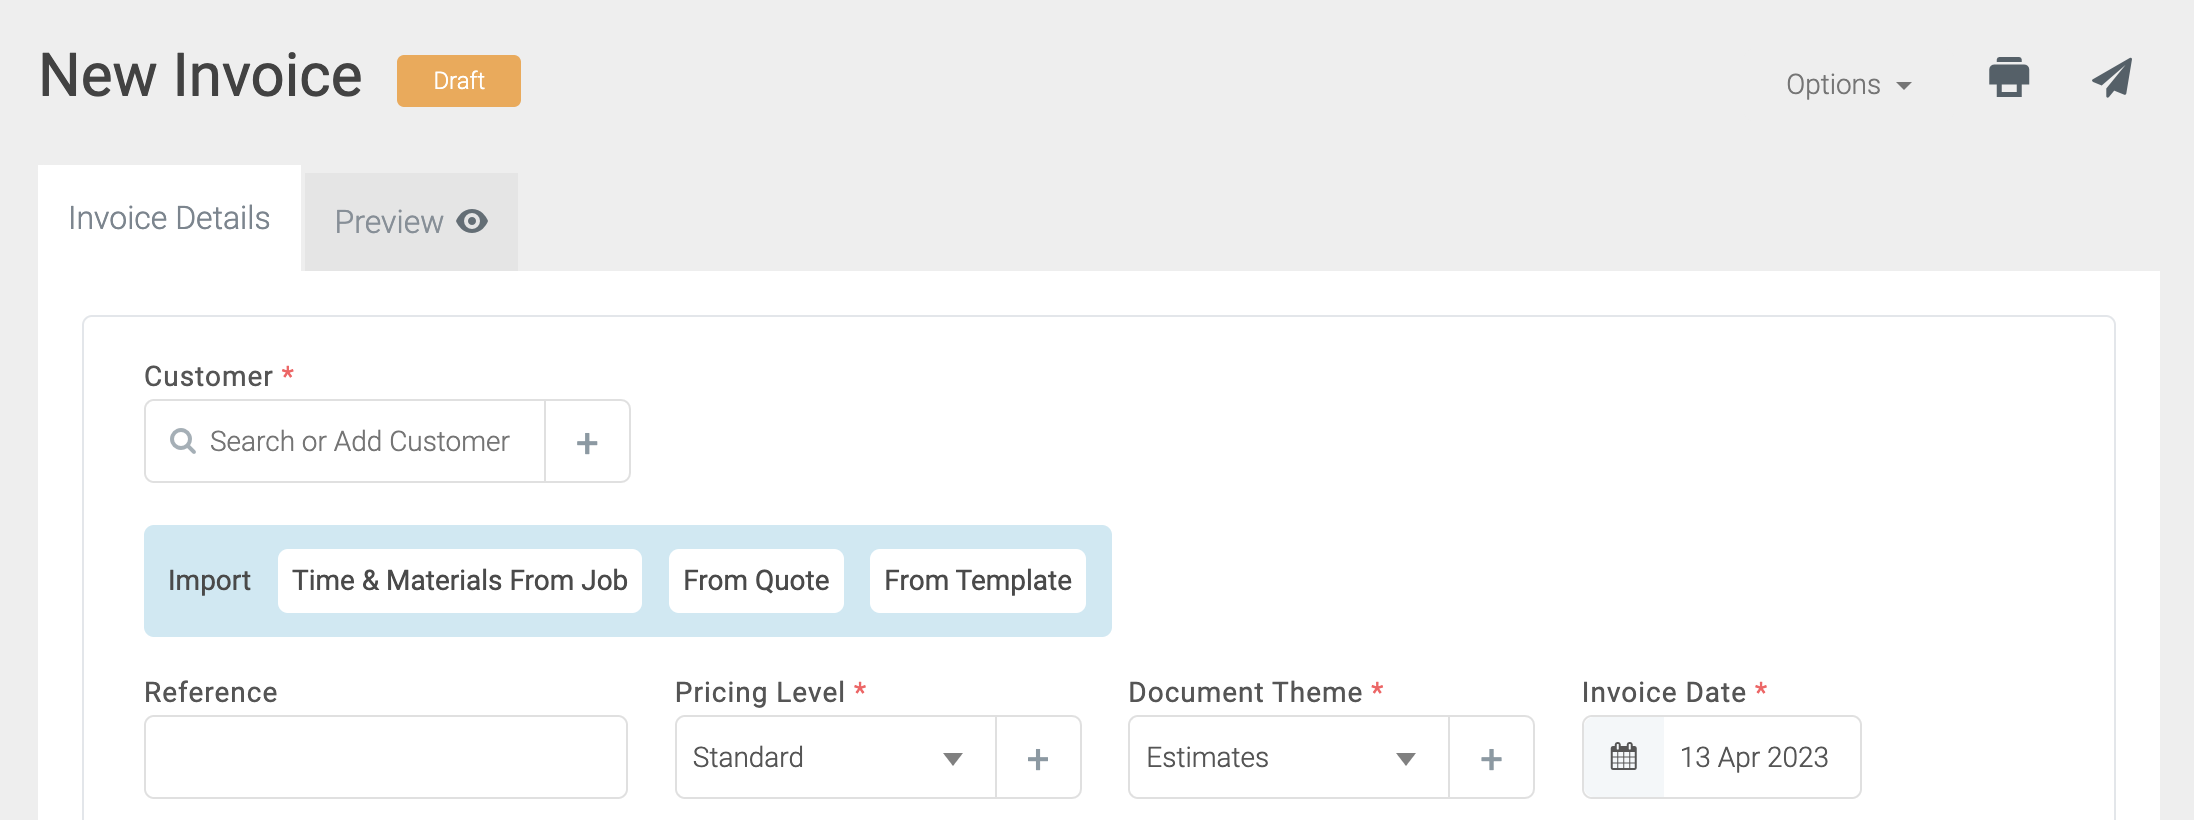
Task: Add a new pricing level with plus
Action: 1038,758
